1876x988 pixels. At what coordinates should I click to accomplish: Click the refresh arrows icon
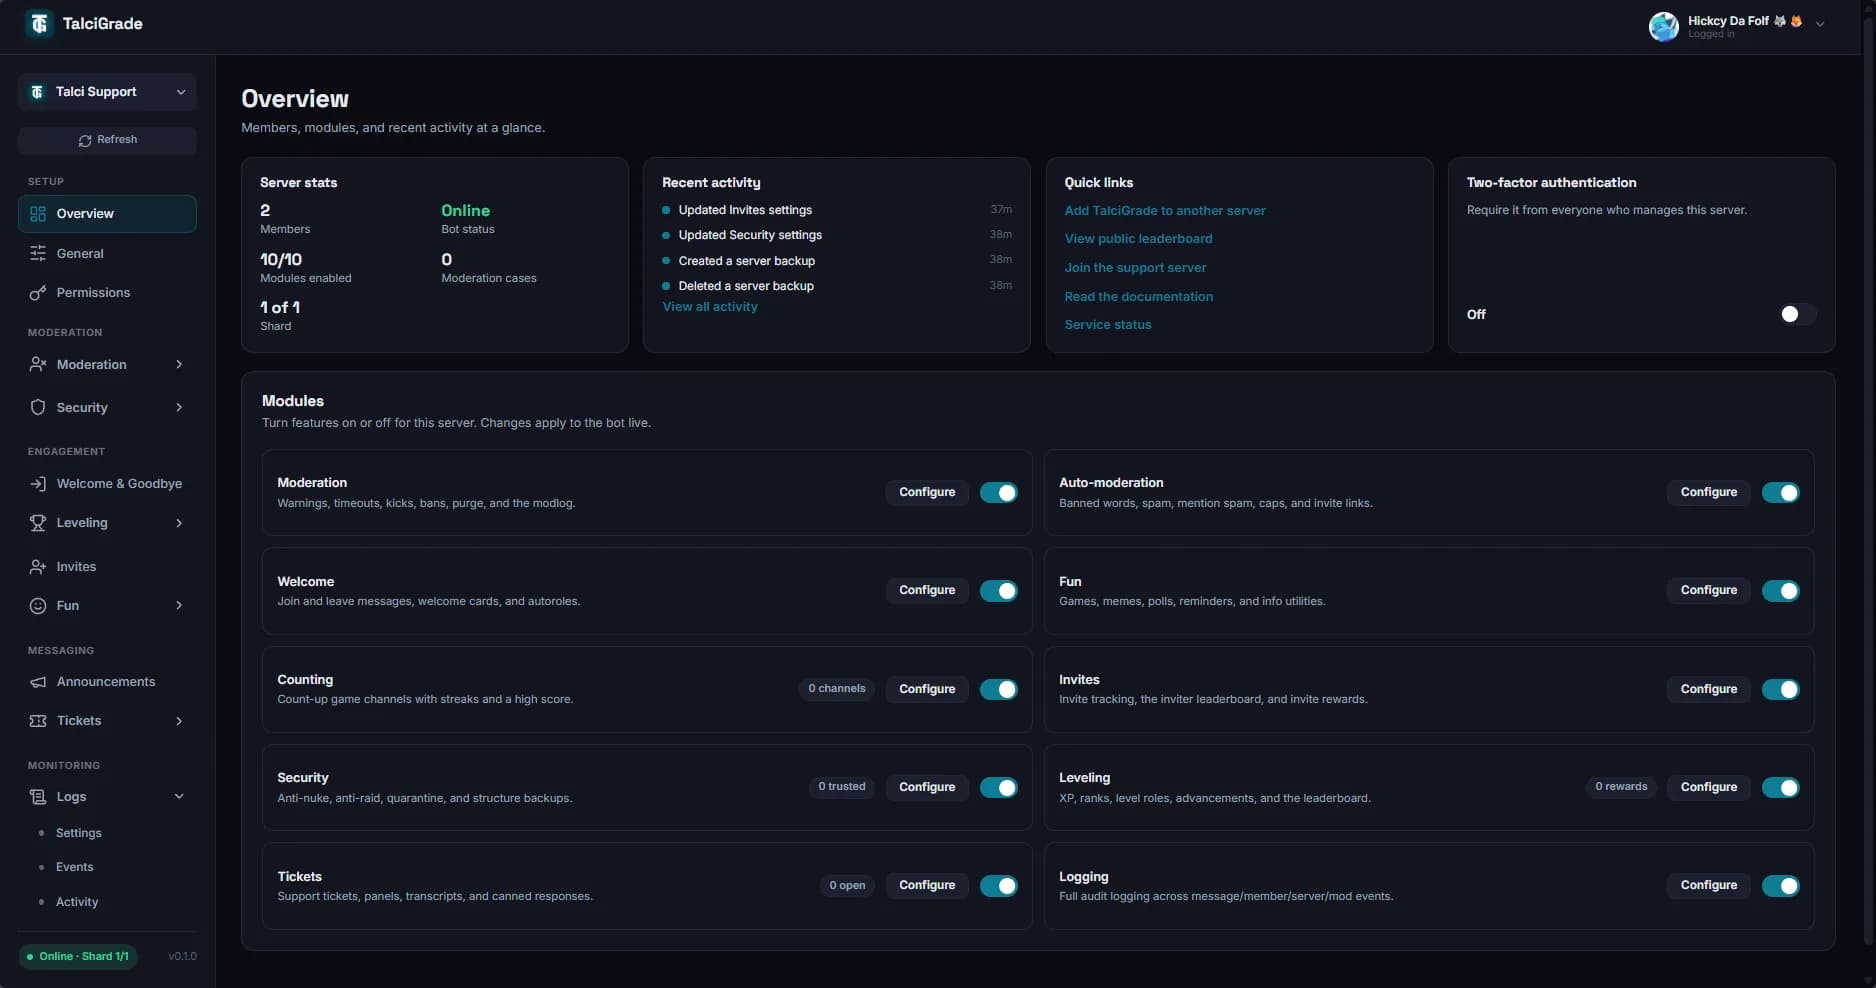[x=85, y=140]
